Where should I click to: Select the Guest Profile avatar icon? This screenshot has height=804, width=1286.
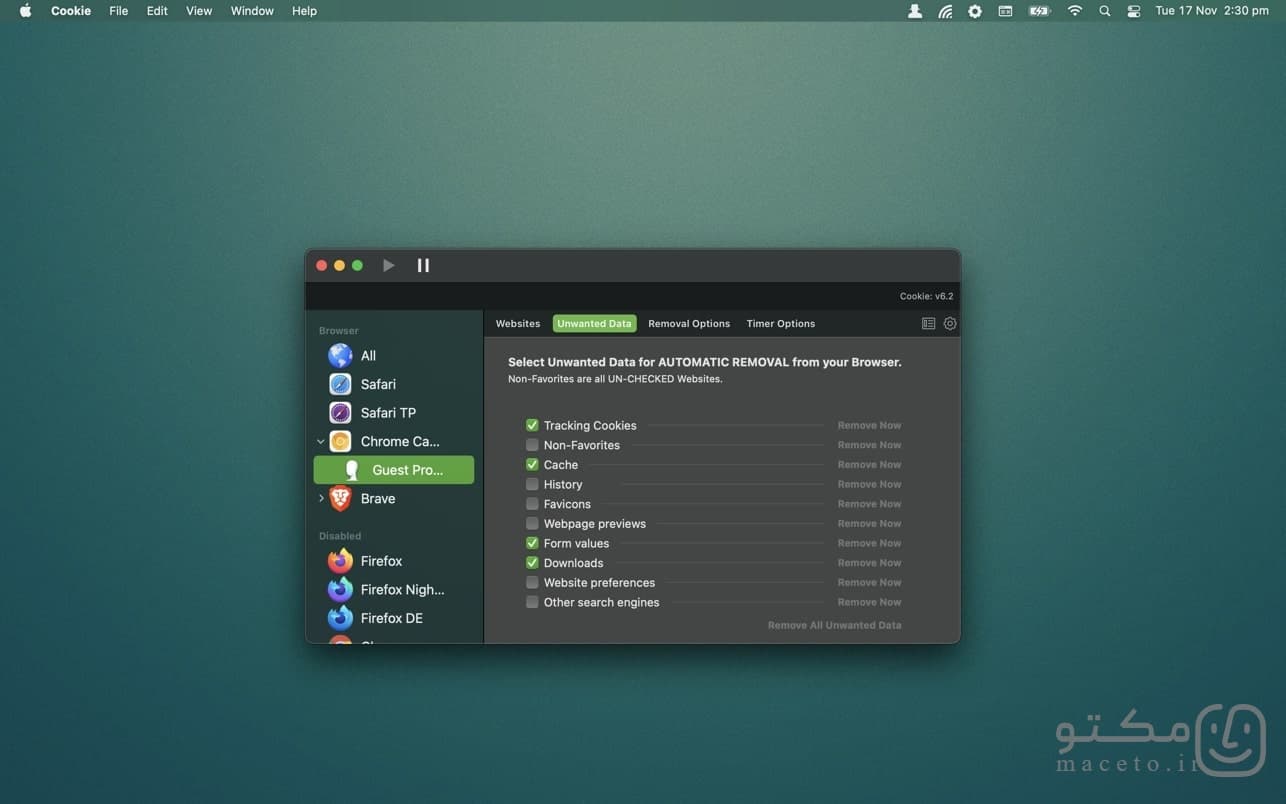coord(352,470)
